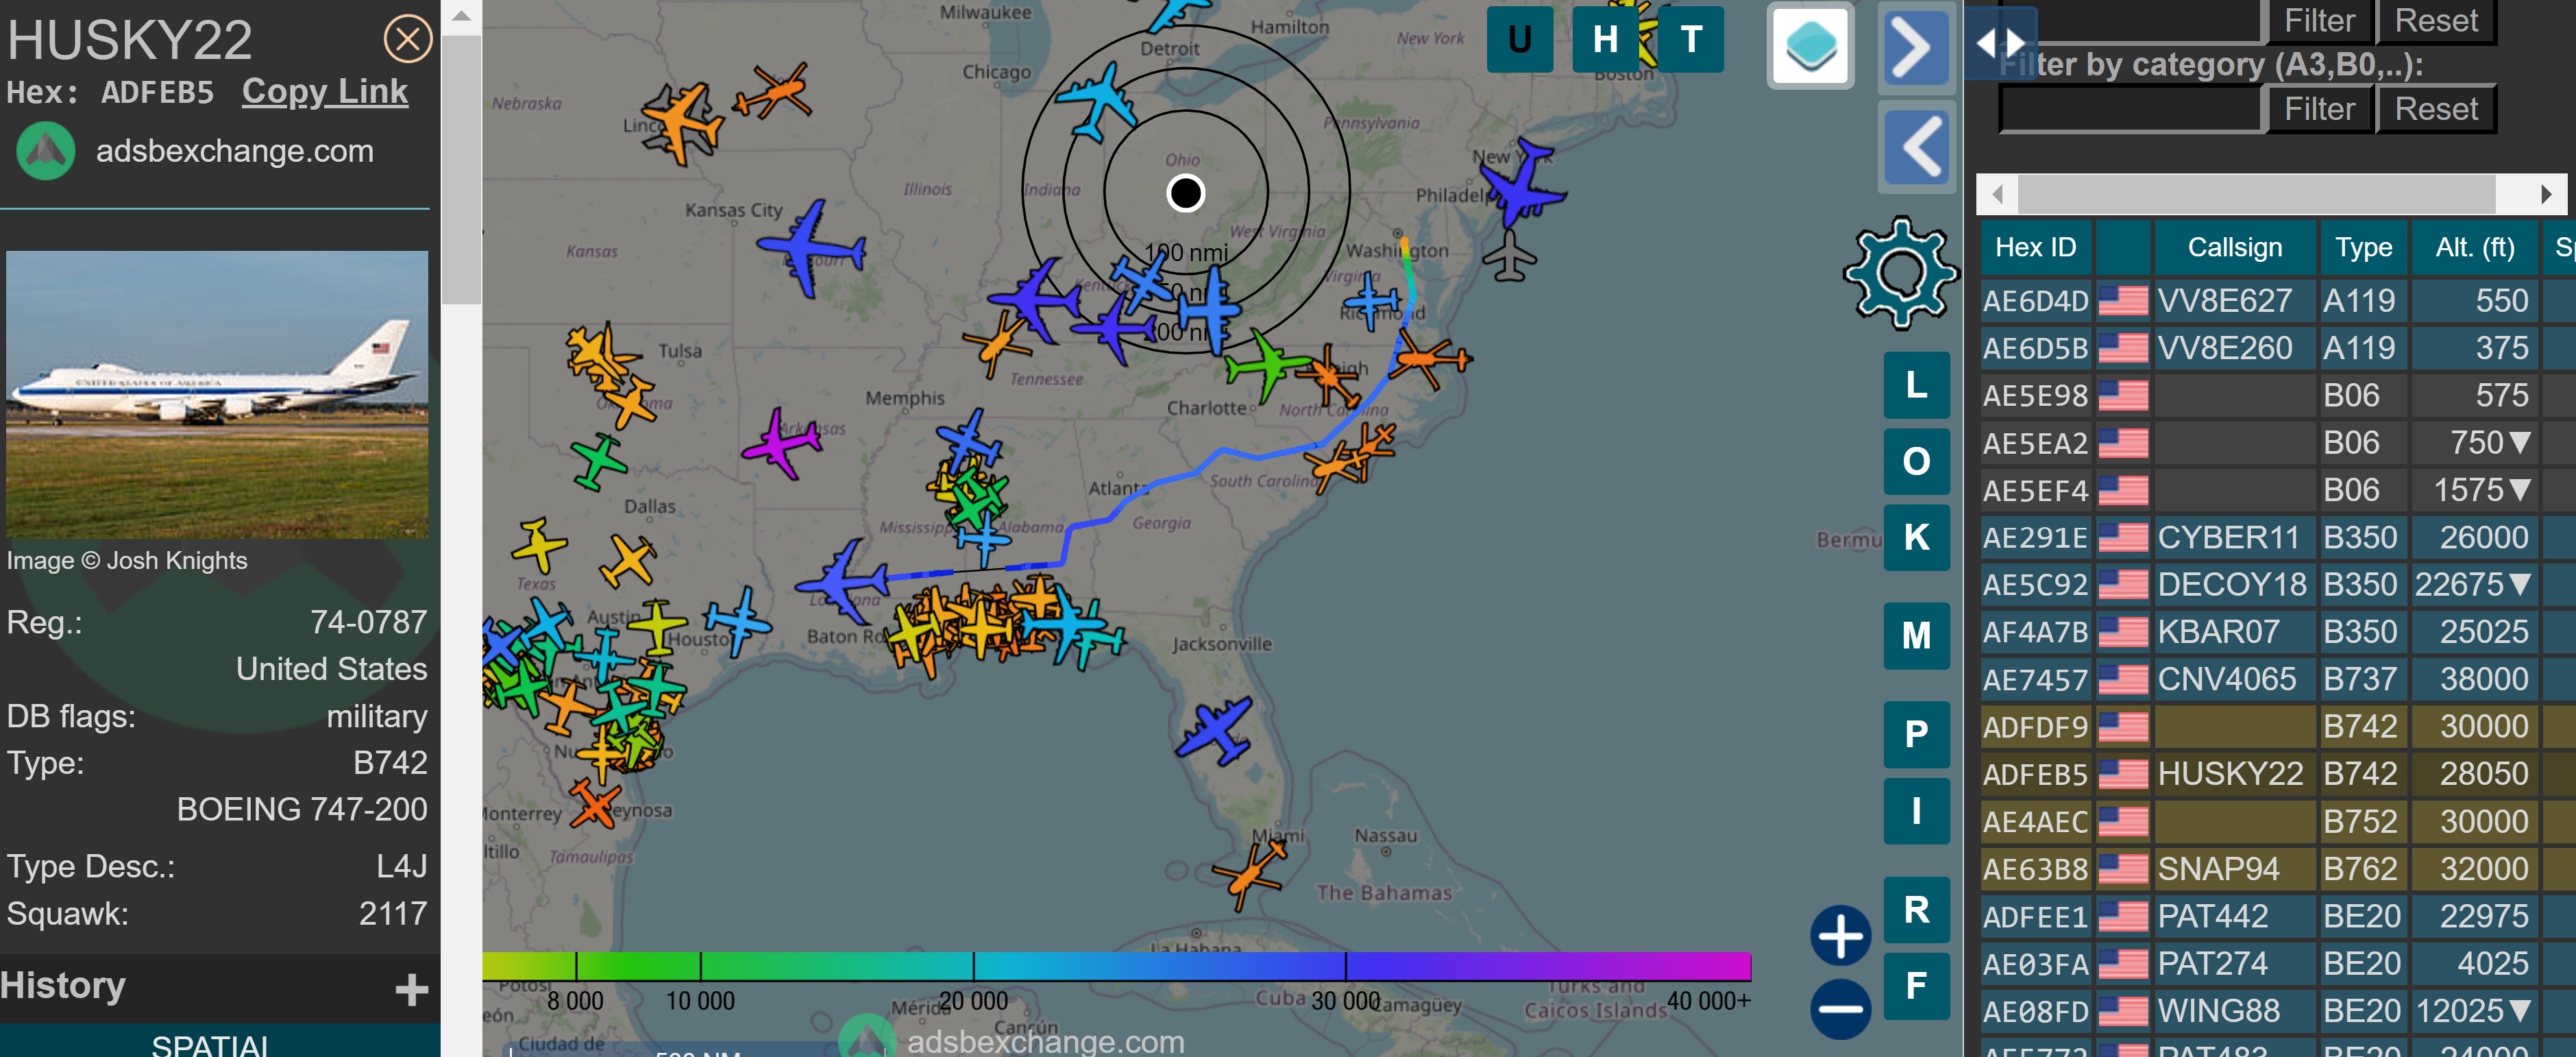Click the Reset button under category filter
Viewport: 2576px width, 1057px height.
[x=2436, y=109]
